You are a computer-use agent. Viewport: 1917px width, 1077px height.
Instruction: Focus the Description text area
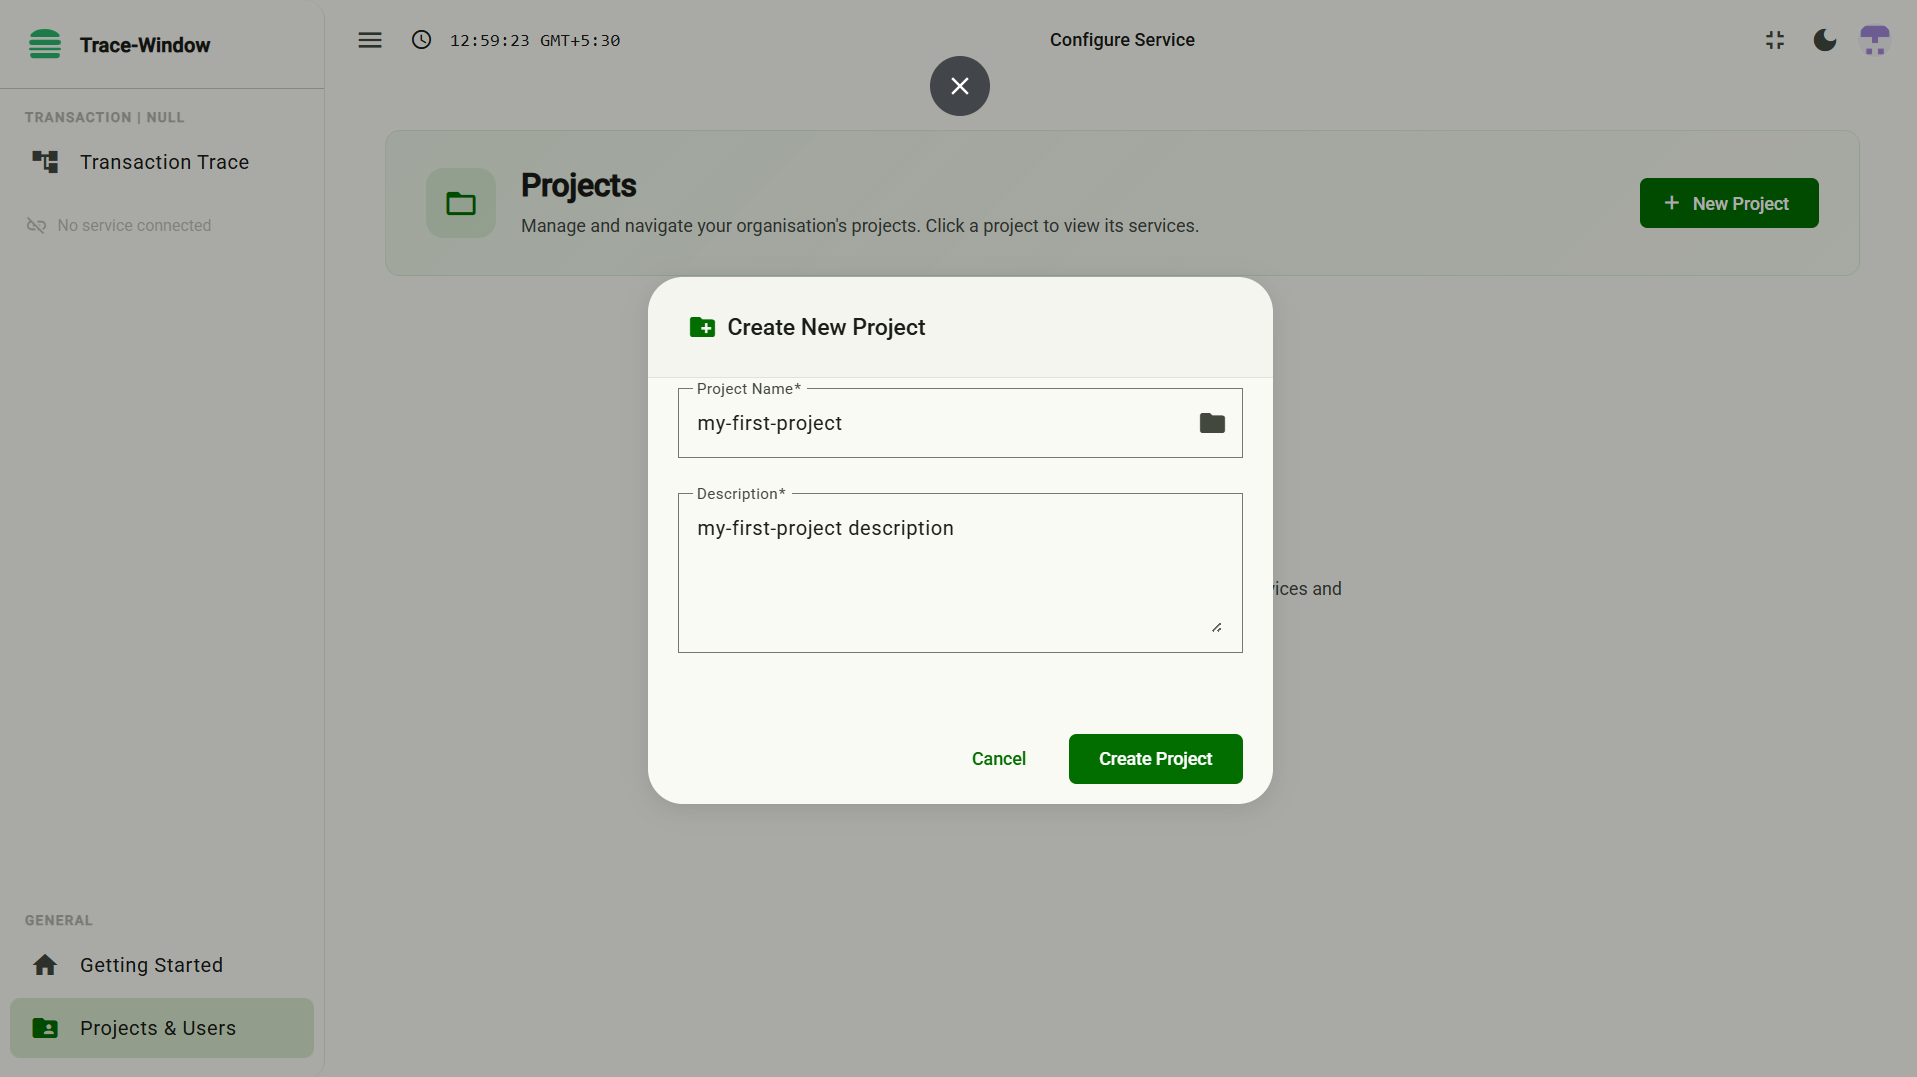coord(960,573)
